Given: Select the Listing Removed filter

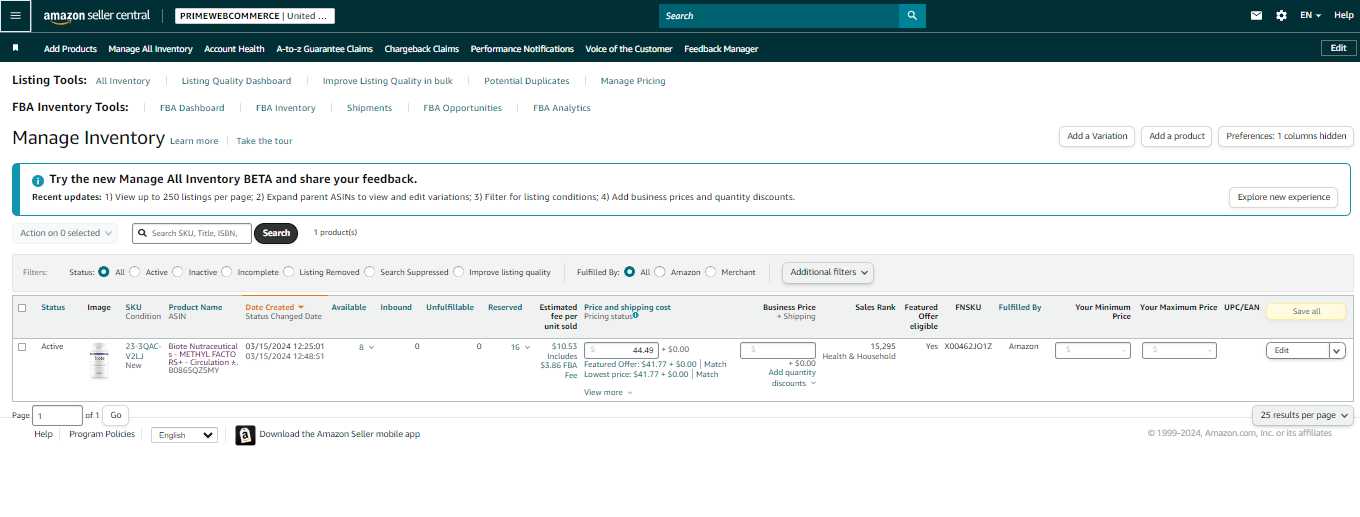Looking at the screenshot, I should [288, 272].
